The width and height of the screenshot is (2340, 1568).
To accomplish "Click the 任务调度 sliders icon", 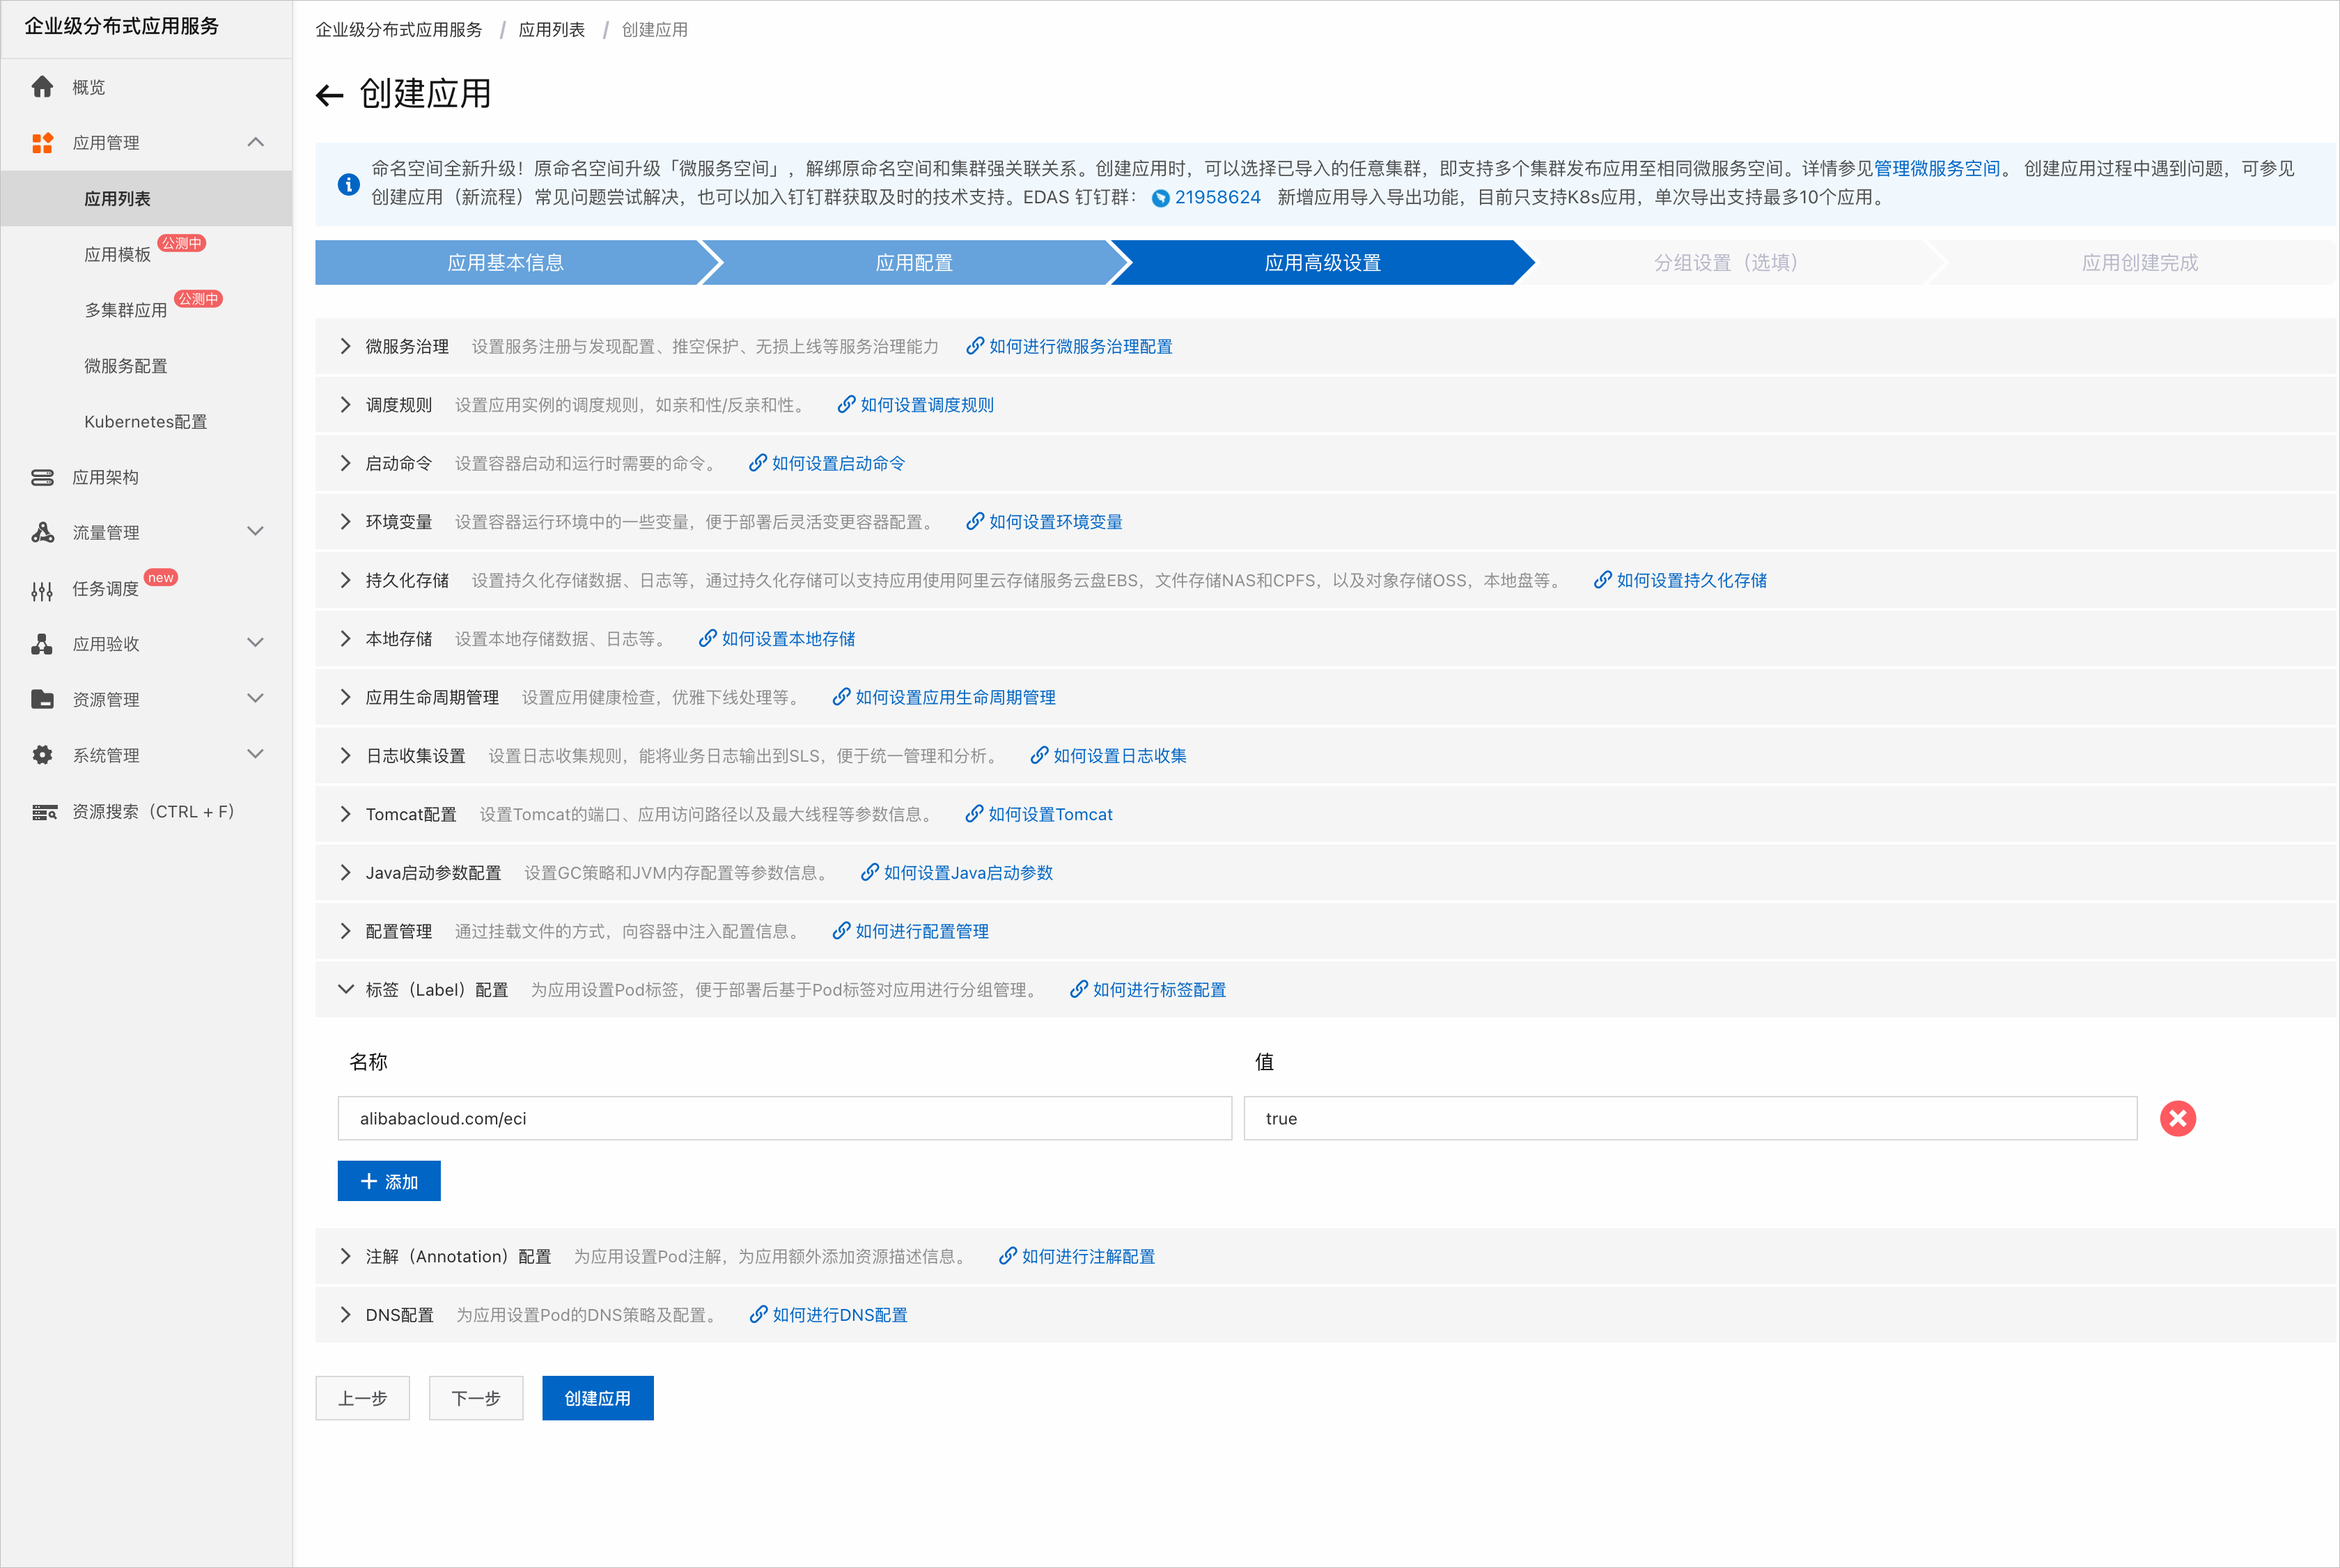I will [x=42, y=591].
